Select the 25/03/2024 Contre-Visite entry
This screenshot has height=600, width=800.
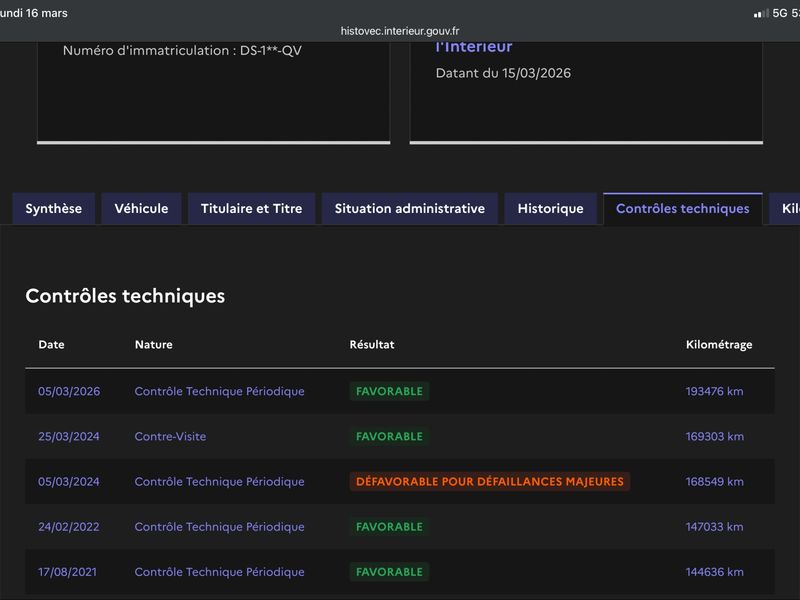[170, 437]
